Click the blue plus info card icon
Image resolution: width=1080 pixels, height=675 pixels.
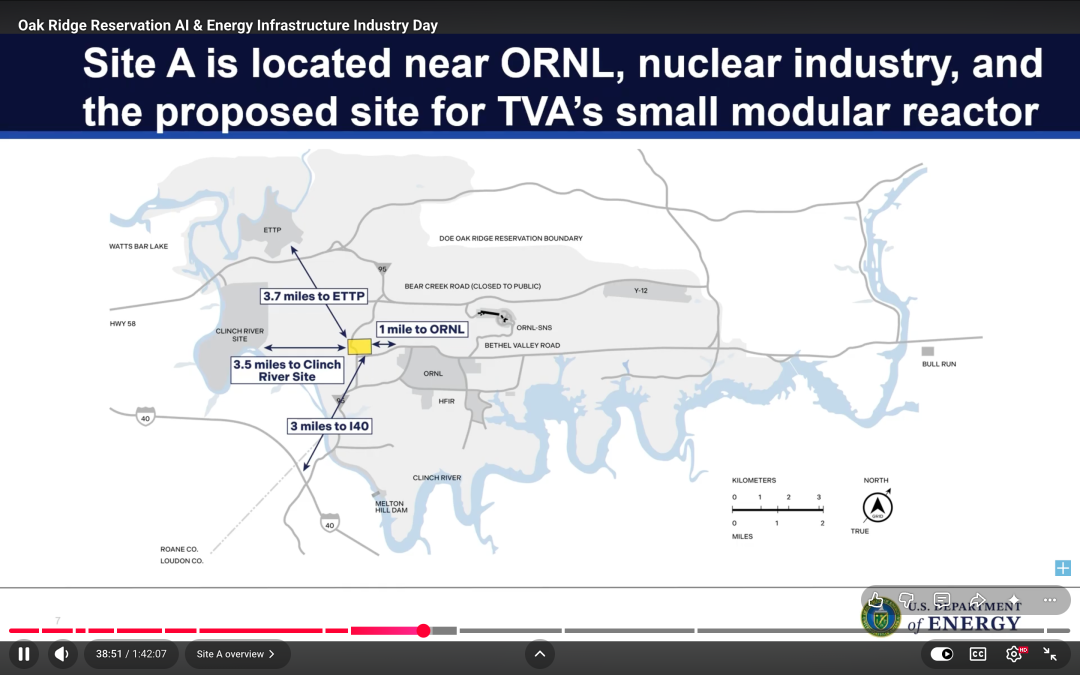1063,568
